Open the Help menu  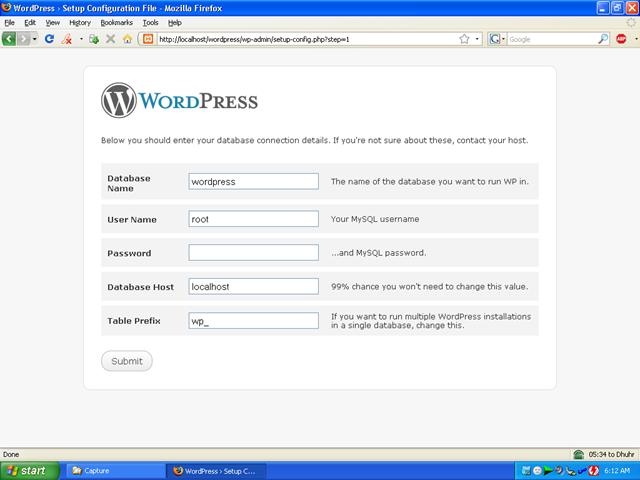175,23
